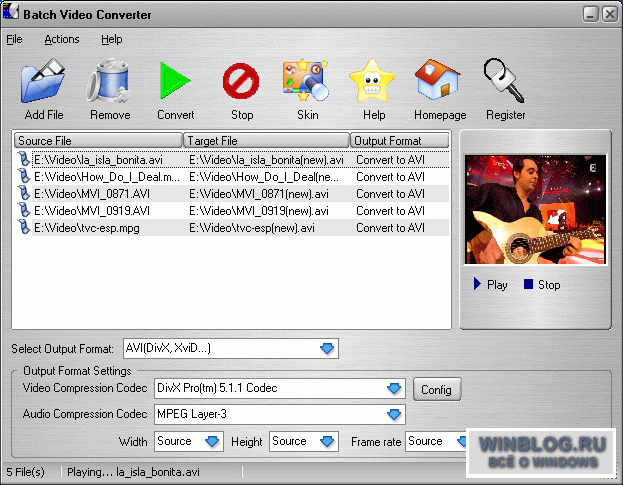Open the Width dropdown

coord(212,441)
